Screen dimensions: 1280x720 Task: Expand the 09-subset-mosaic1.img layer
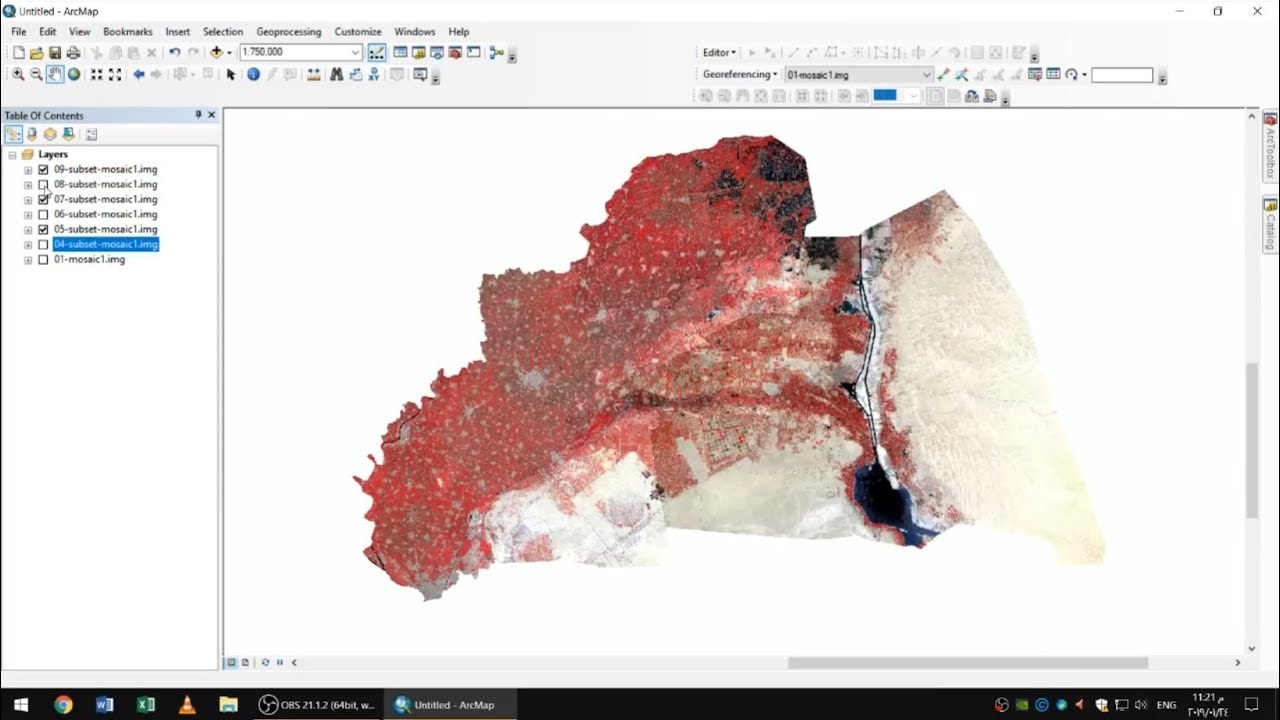[28, 170]
